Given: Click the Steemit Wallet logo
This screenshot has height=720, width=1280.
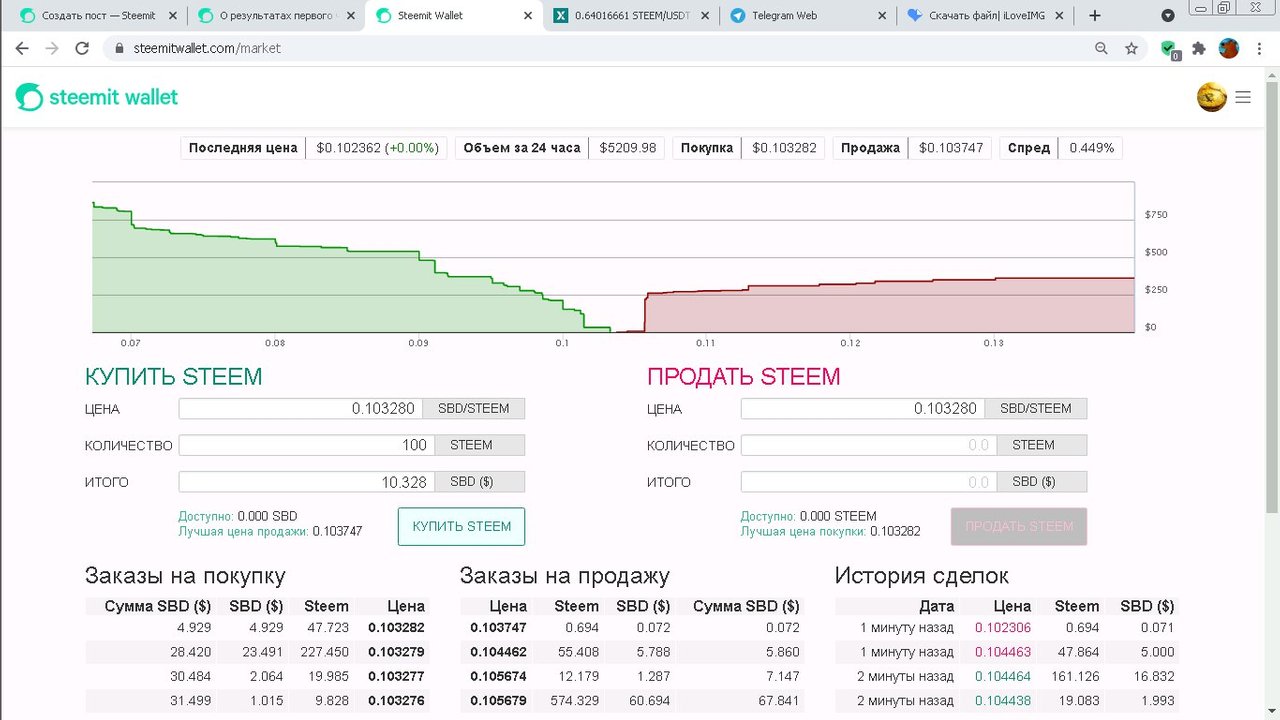Looking at the screenshot, I should (97, 97).
